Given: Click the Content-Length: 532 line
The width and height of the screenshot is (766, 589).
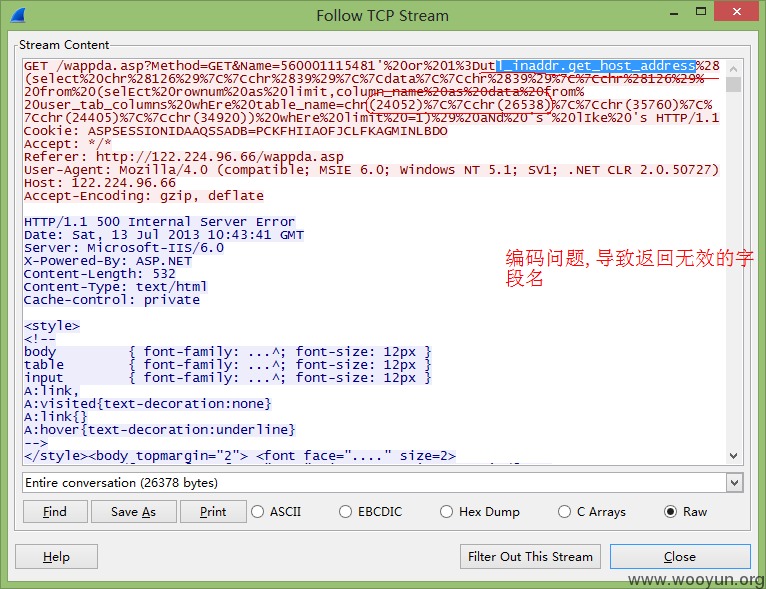Looking at the screenshot, I should point(100,273).
